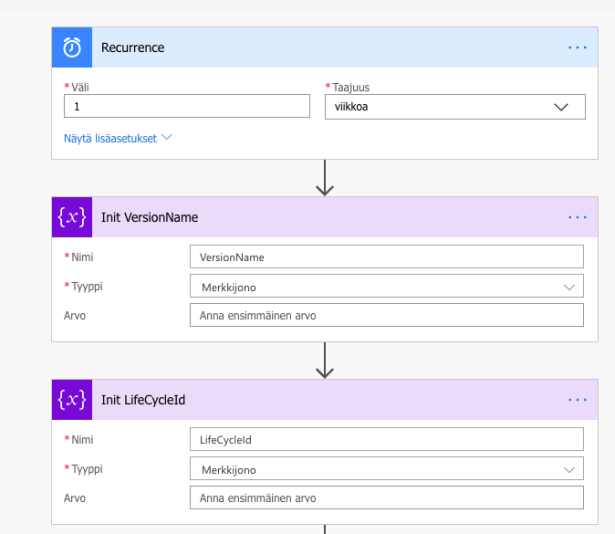The width and height of the screenshot is (615, 534).
Task: Click the Init VersionName header title
Action: click(150, 217)
